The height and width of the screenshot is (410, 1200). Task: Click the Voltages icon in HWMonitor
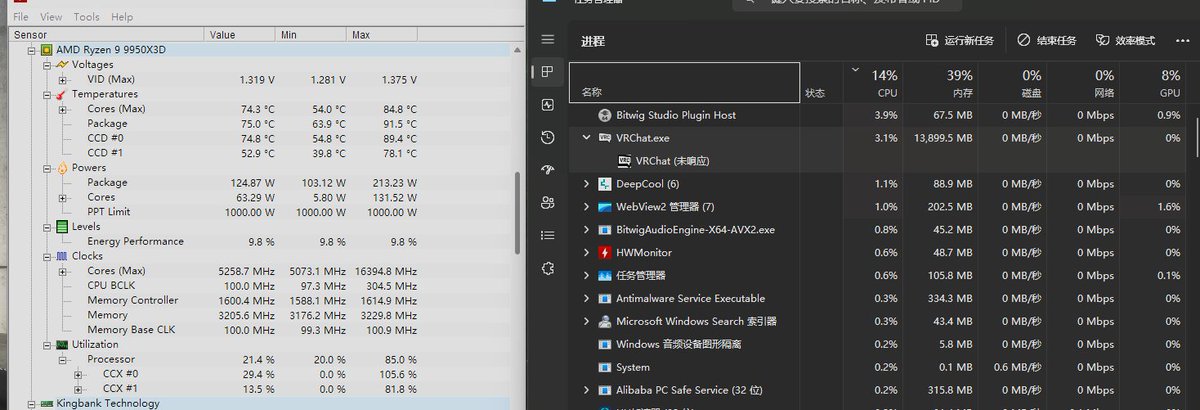pos(62,64)
